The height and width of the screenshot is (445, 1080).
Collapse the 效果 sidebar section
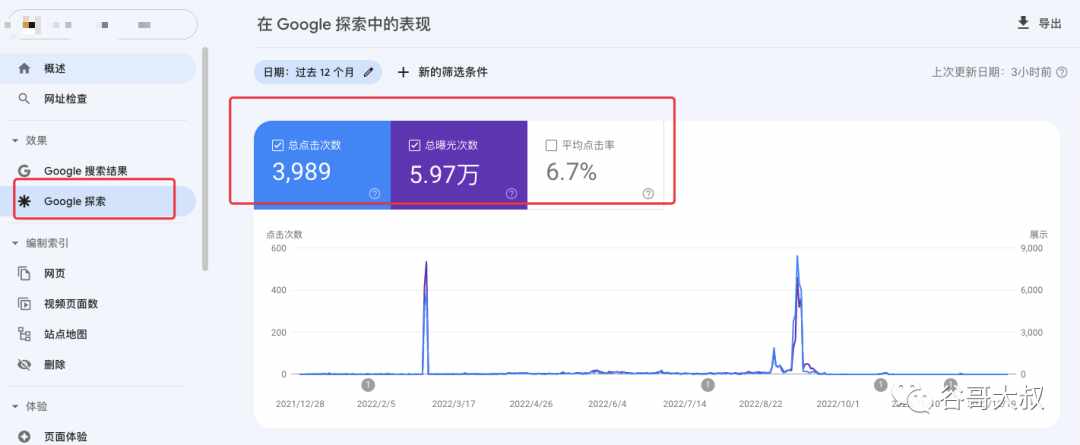click(x=15, y=141)
